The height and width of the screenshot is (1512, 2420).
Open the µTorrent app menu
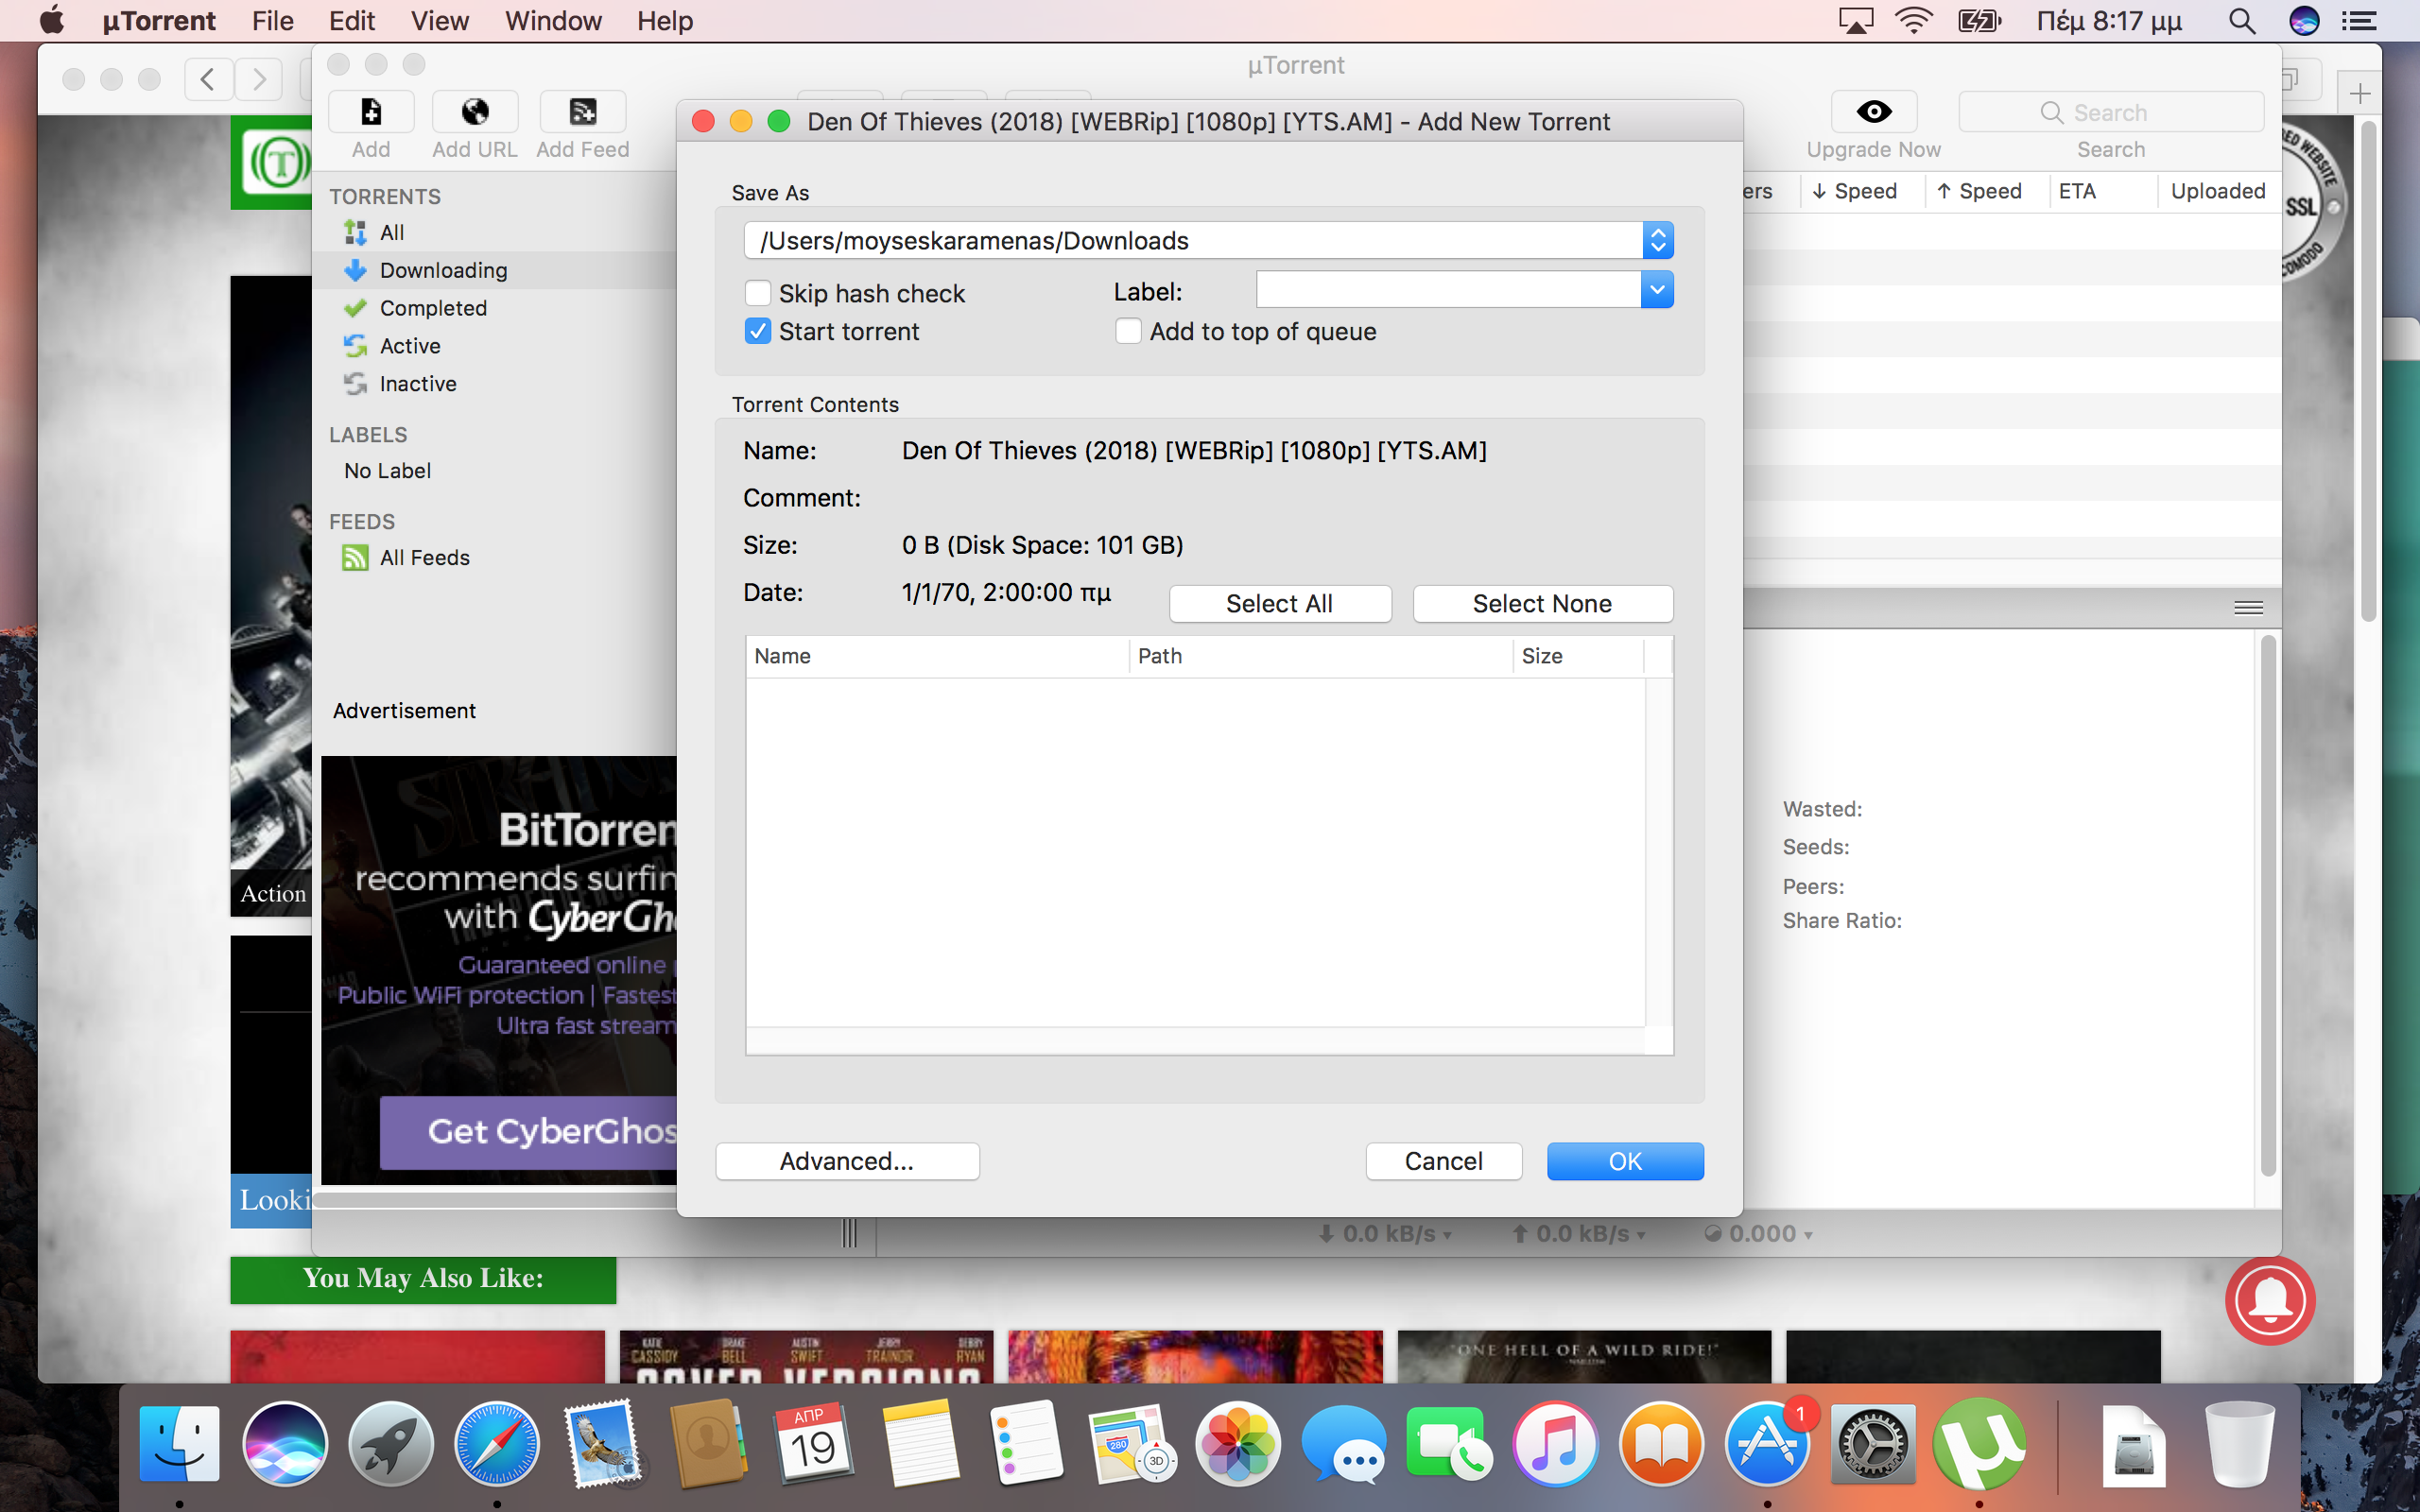(x=159, y=21)
